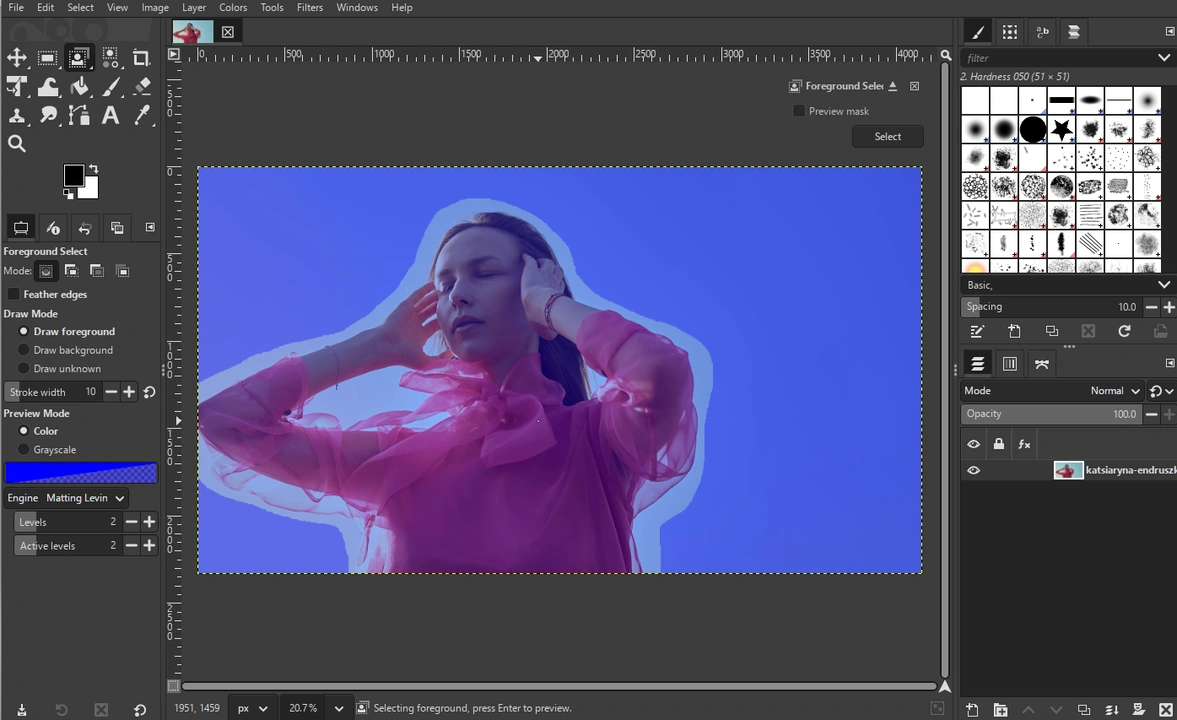Click the blue preview mask color bar
The image size is (1177, 720).
pyautogui.click(x=81, y=472)
